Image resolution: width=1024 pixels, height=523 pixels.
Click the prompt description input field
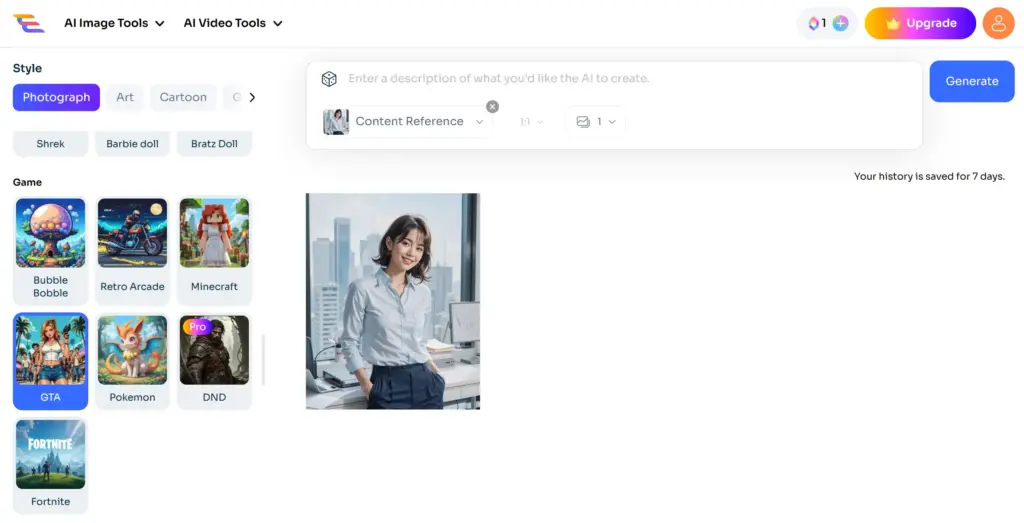[620, 79]
